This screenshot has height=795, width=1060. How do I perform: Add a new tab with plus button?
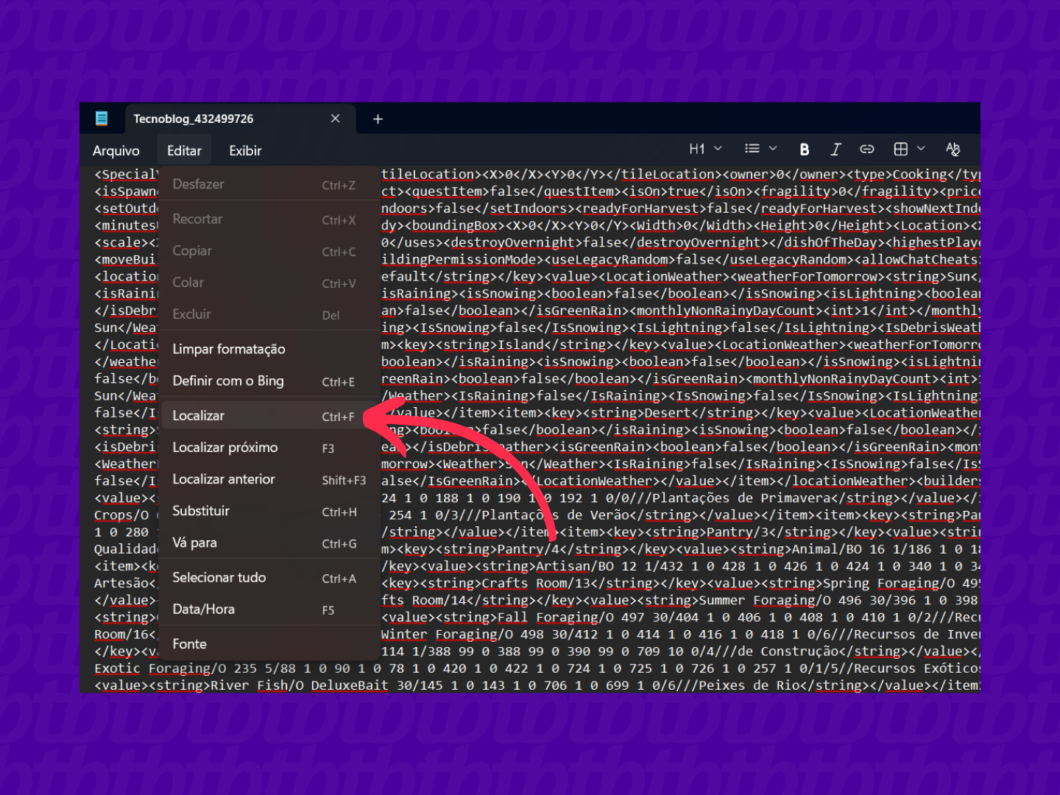(x=377, y=119)
